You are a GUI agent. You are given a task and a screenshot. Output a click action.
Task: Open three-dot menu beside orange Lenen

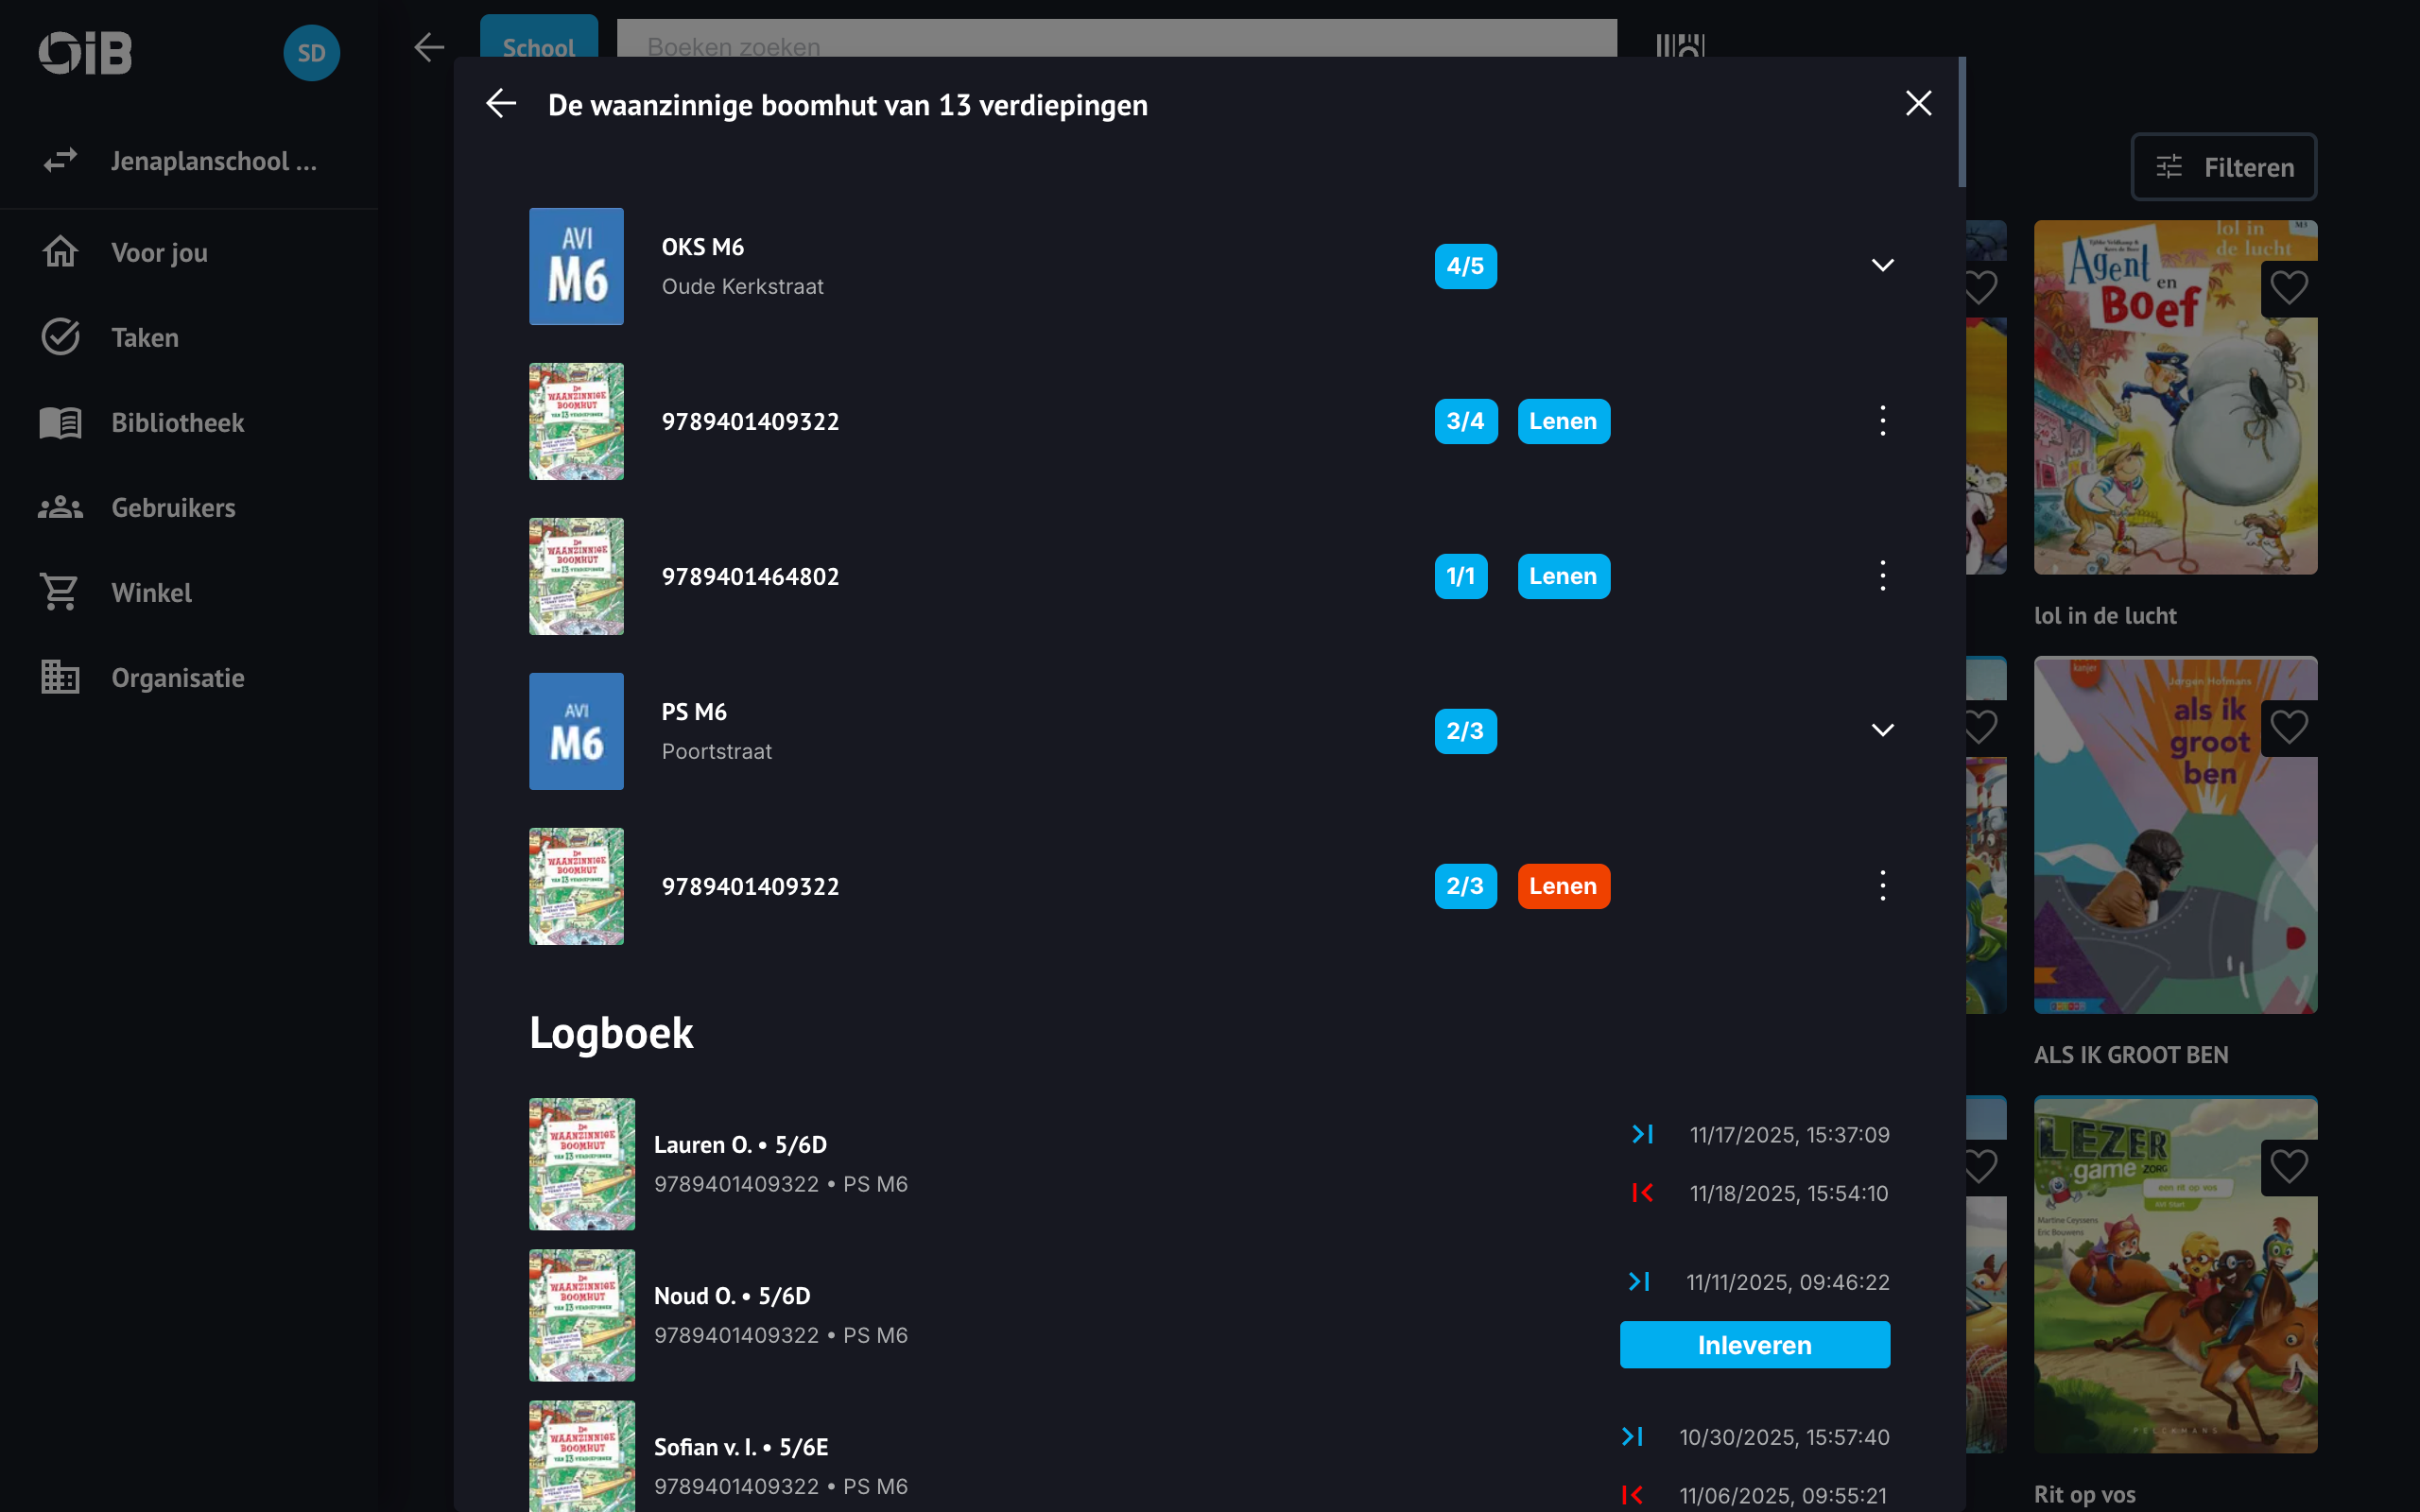coord(1882,886)
